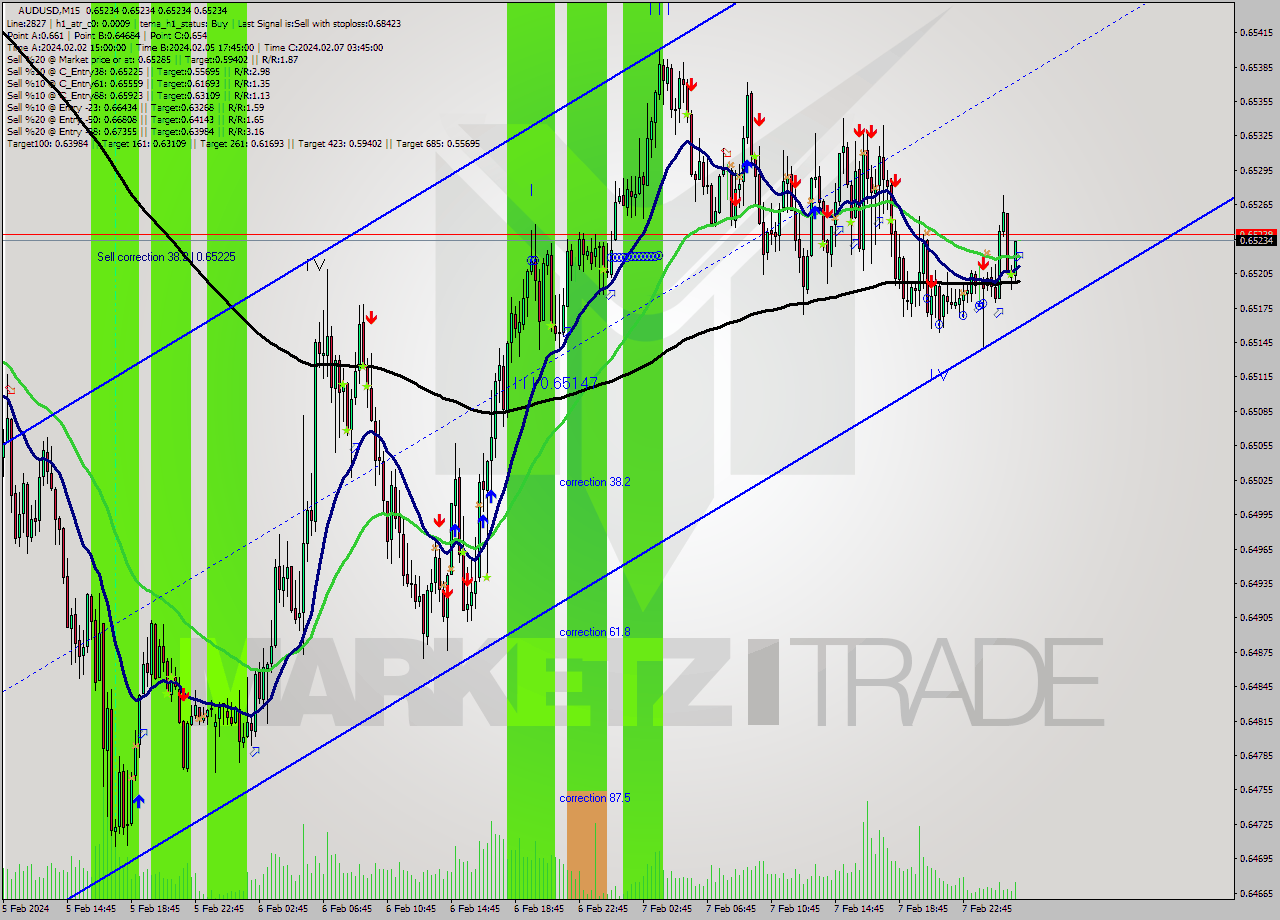
Task: Click the 0.64815 price axis label
Action: [x=1256, y=721]
